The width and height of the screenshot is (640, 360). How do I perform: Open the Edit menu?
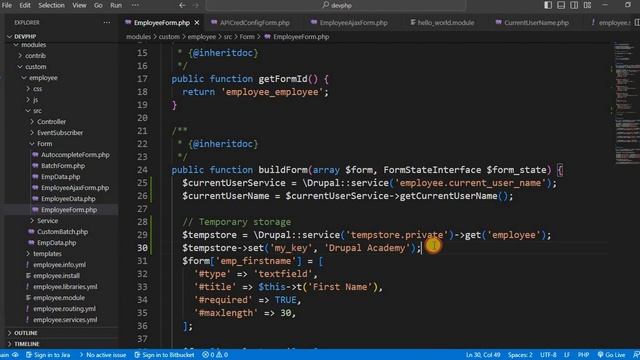point(25,5)
